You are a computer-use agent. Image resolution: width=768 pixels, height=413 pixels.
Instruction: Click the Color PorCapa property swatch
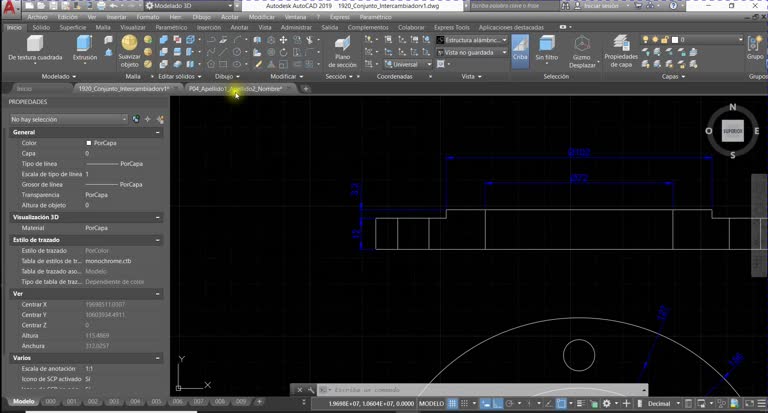tap(89, 143)
